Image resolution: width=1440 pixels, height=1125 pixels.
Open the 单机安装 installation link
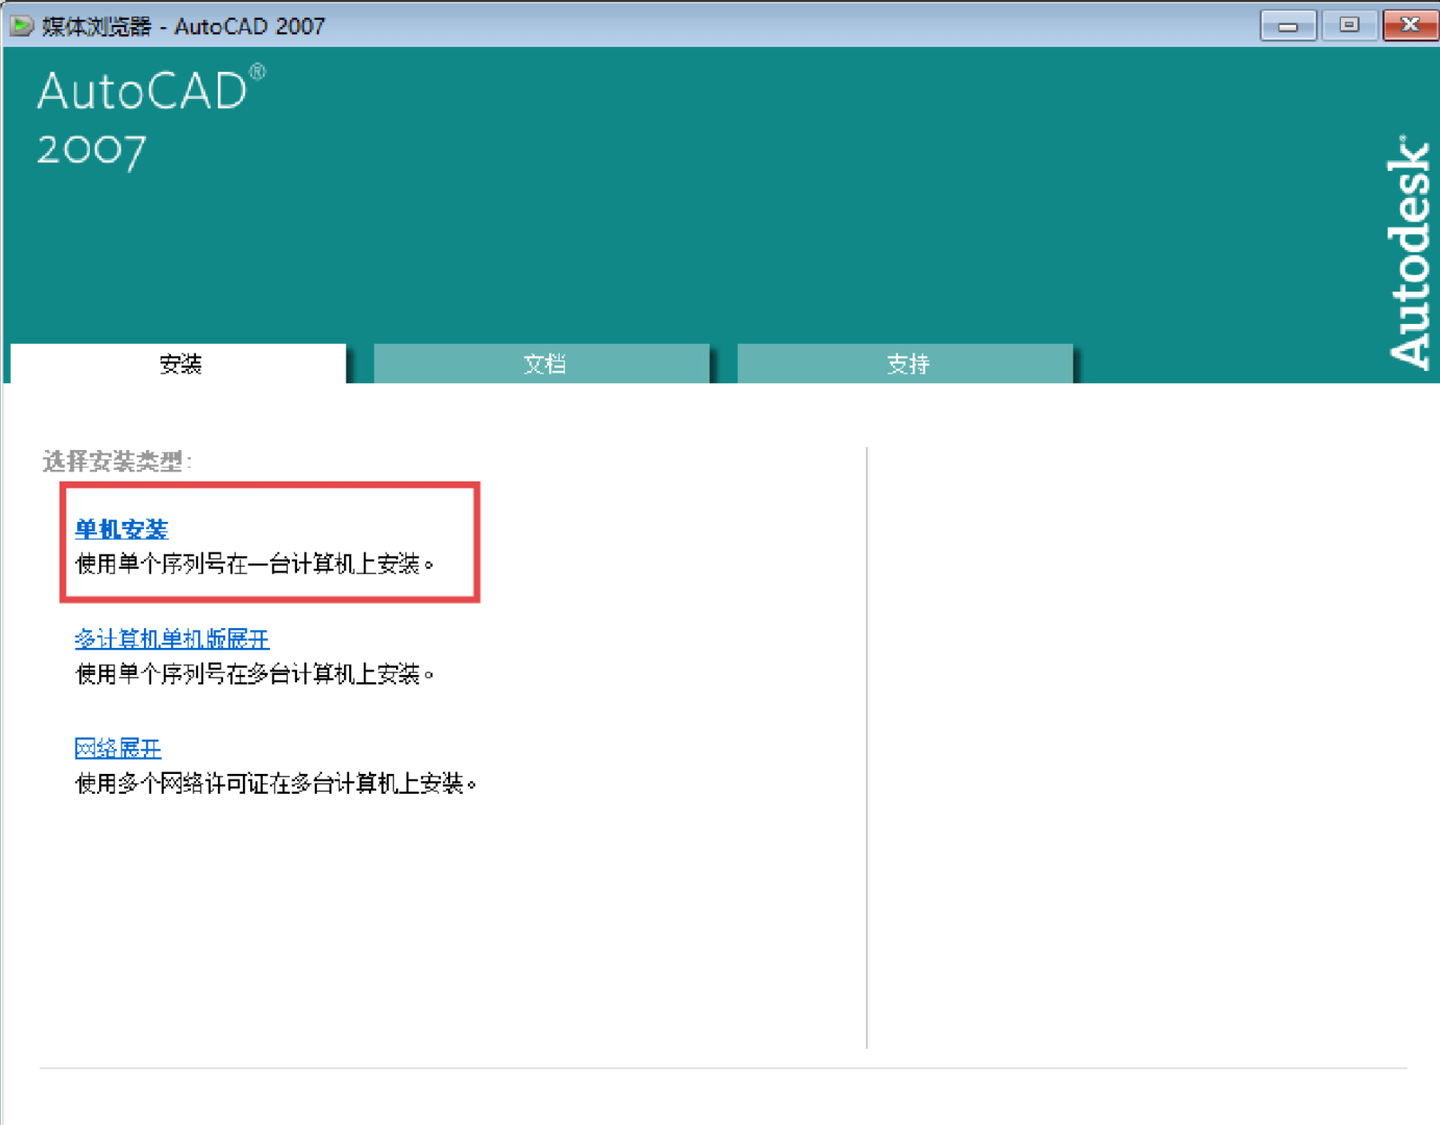coord(120,529)
